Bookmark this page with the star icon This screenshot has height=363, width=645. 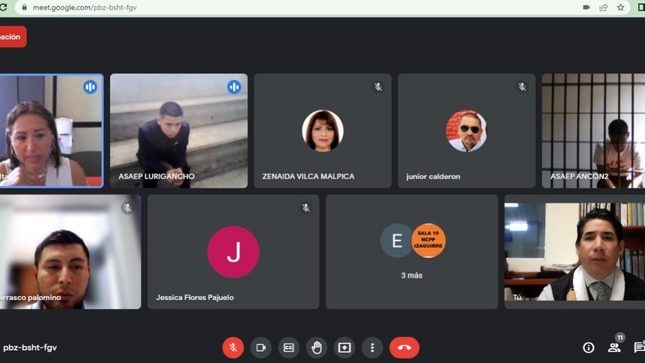click(x=621, y=7)
